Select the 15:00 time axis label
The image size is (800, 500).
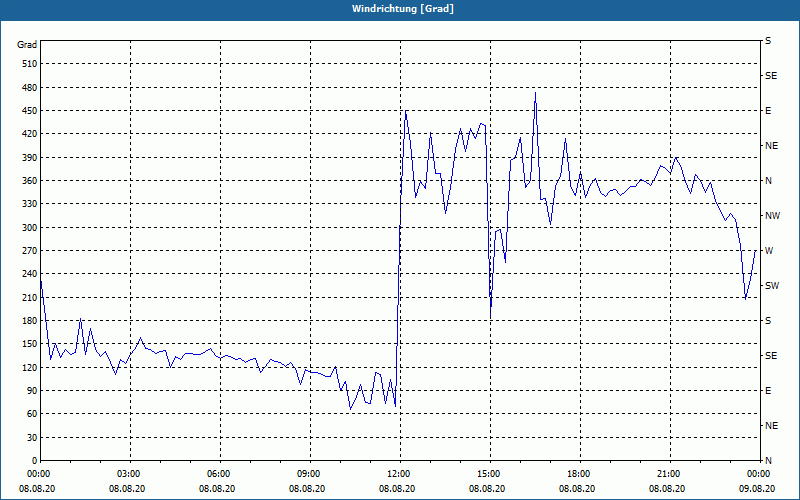tap(487, 474)
